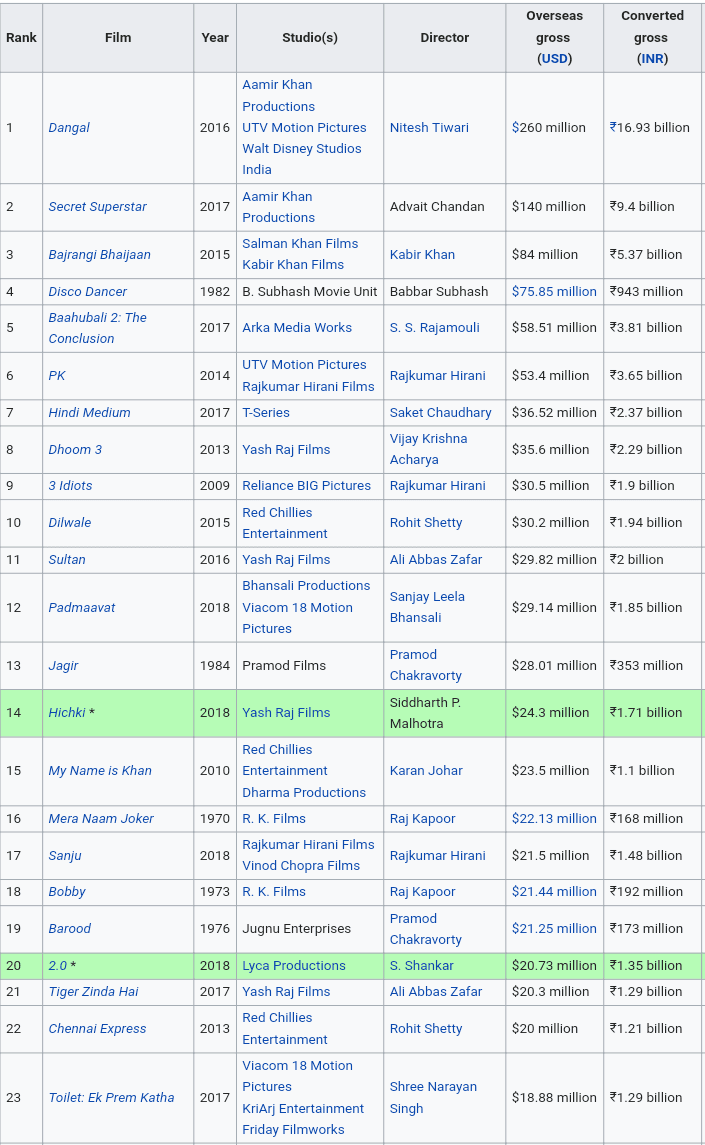
Task: Open the 2.0 film link
Action: pos(57,966)
